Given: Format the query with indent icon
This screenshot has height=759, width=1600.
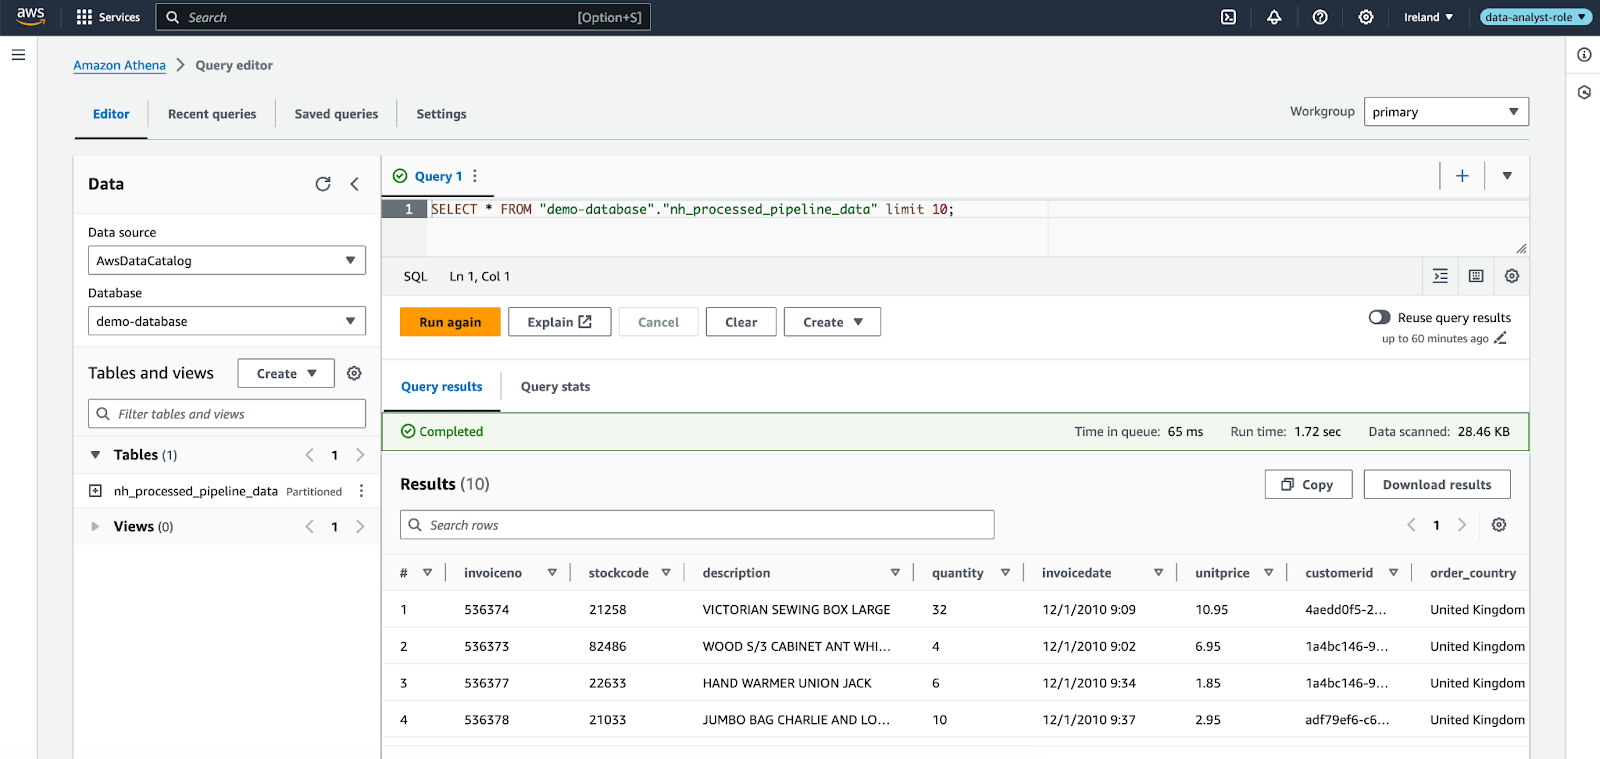Looking at the screenshot, I should click(x=1440, y=276).
